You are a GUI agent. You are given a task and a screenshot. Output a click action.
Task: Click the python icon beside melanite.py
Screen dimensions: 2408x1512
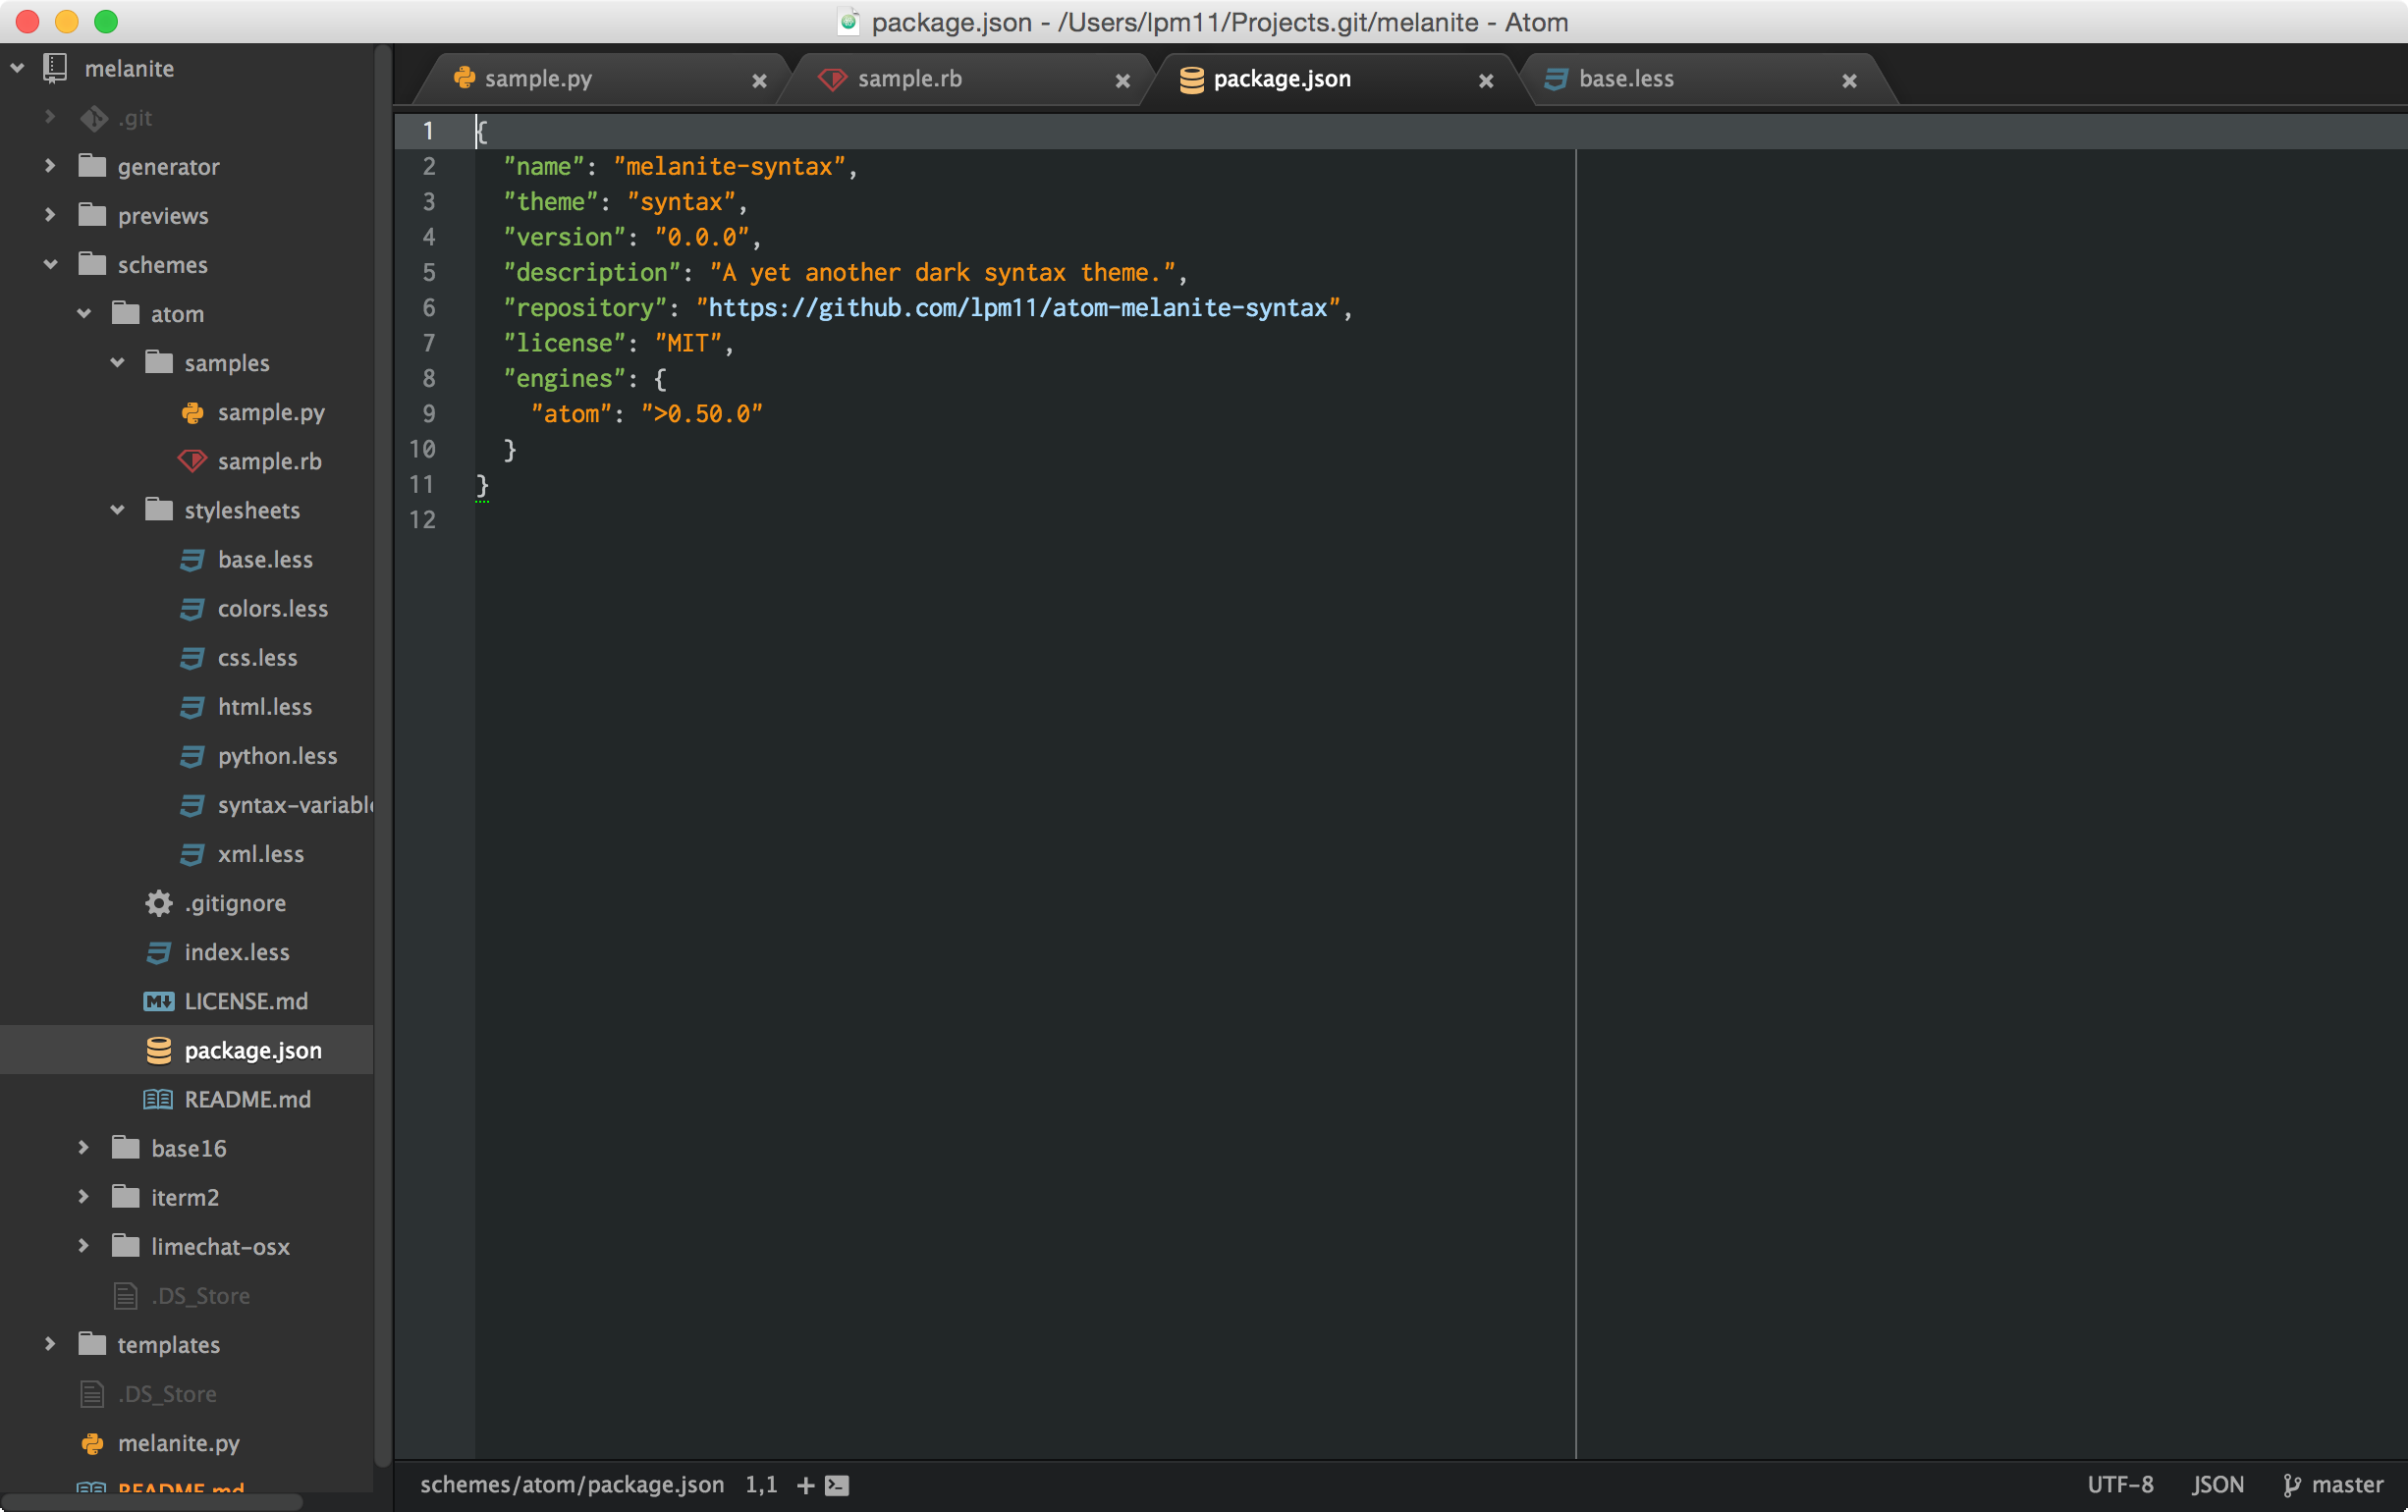pos(92,1443)
